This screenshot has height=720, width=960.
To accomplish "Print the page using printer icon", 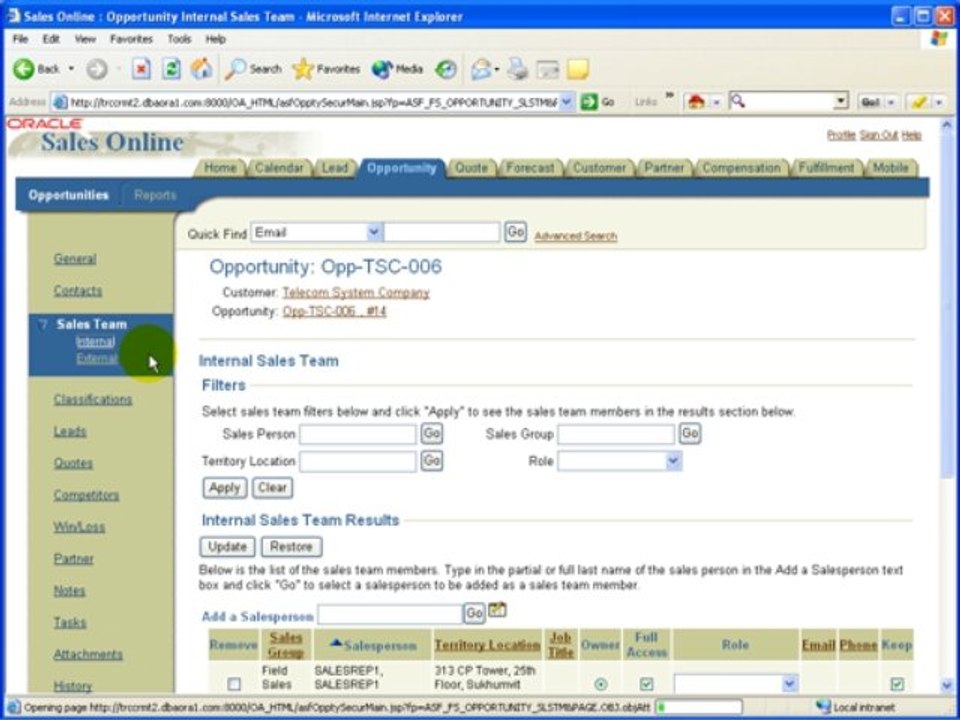I will 517,69.
